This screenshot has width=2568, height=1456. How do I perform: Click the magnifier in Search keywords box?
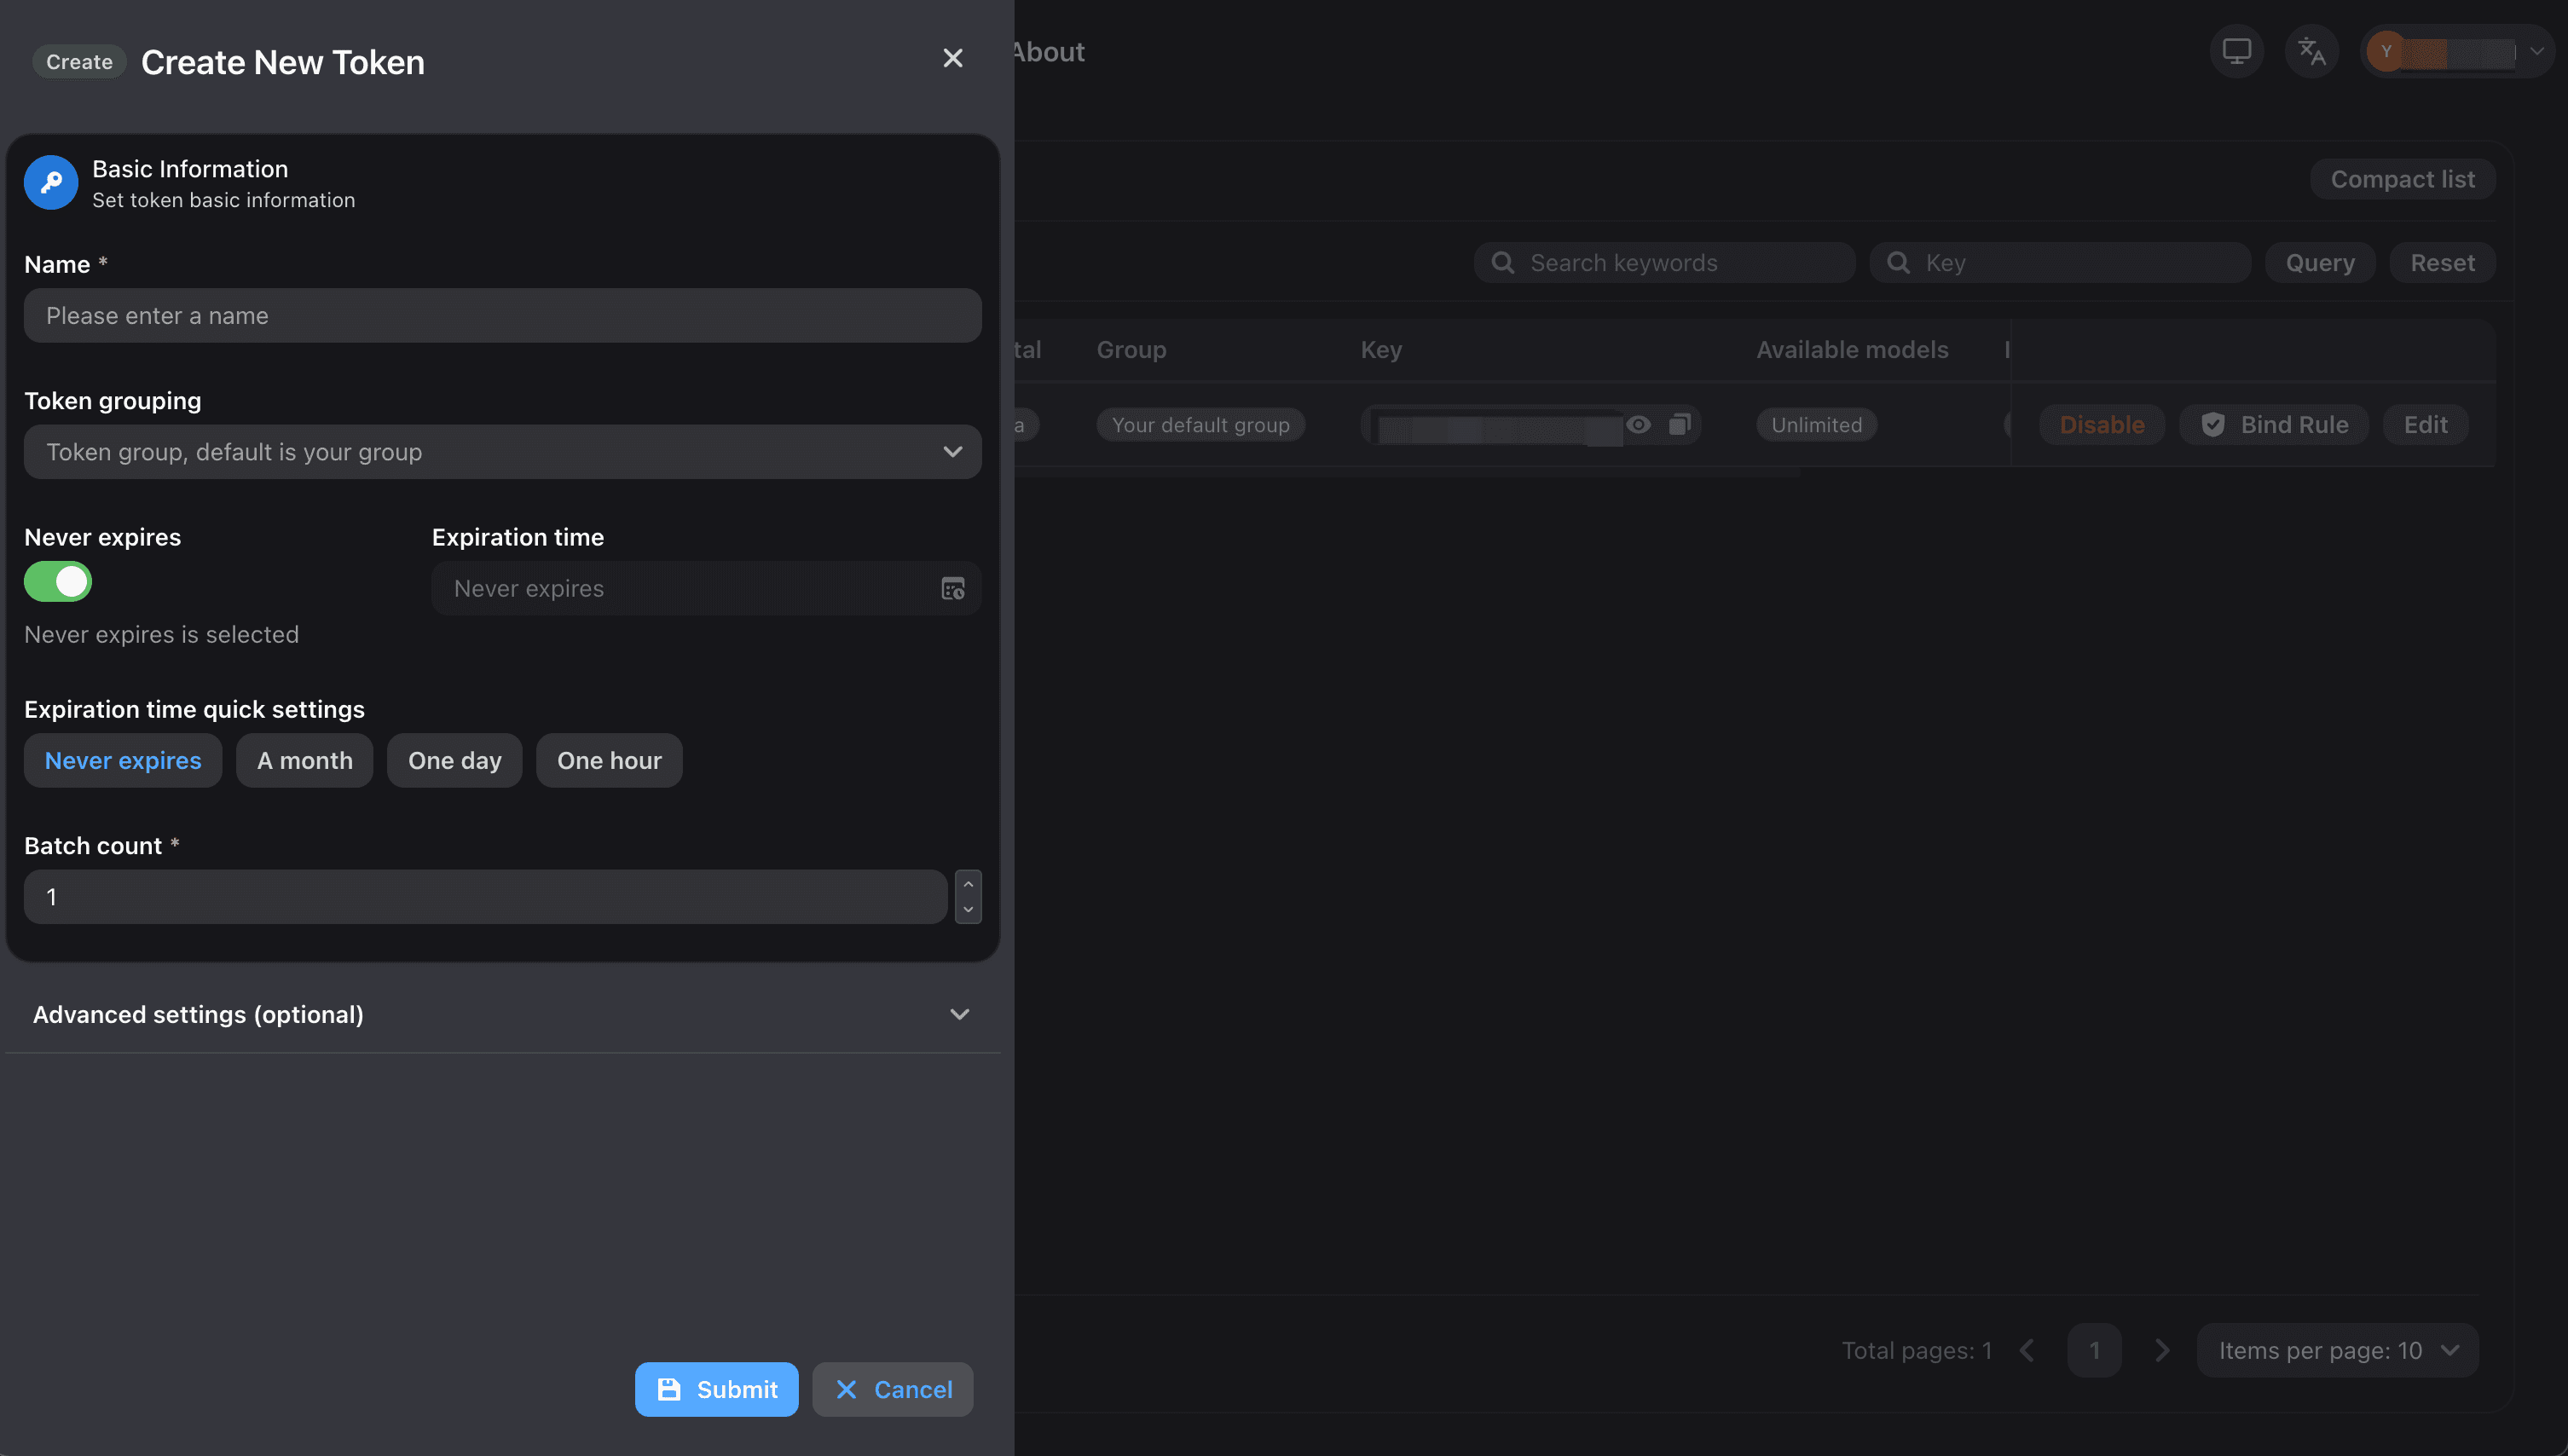1502,263
